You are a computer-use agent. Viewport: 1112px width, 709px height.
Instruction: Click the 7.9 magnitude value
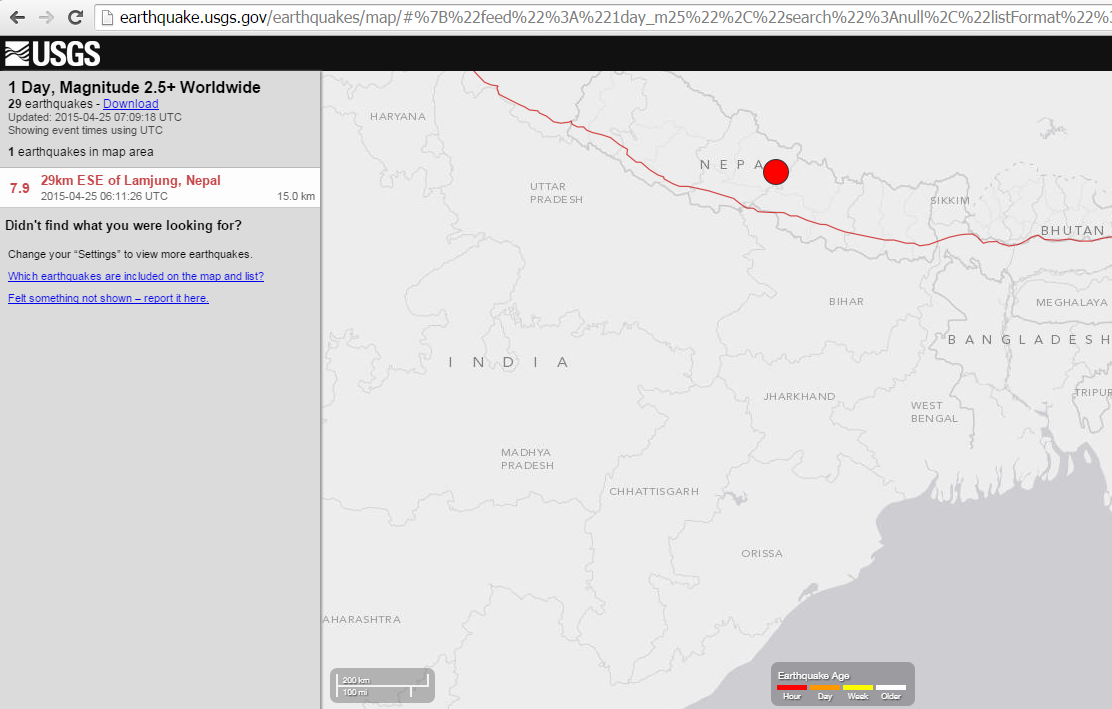pos(20,188)
